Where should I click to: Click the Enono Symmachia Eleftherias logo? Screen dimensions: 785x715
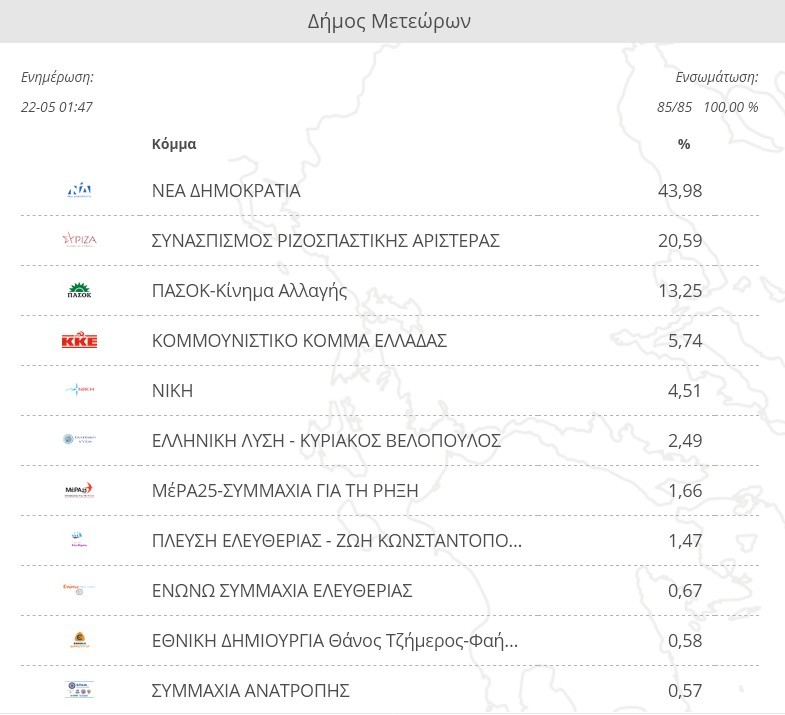click(x=79, y=590)
